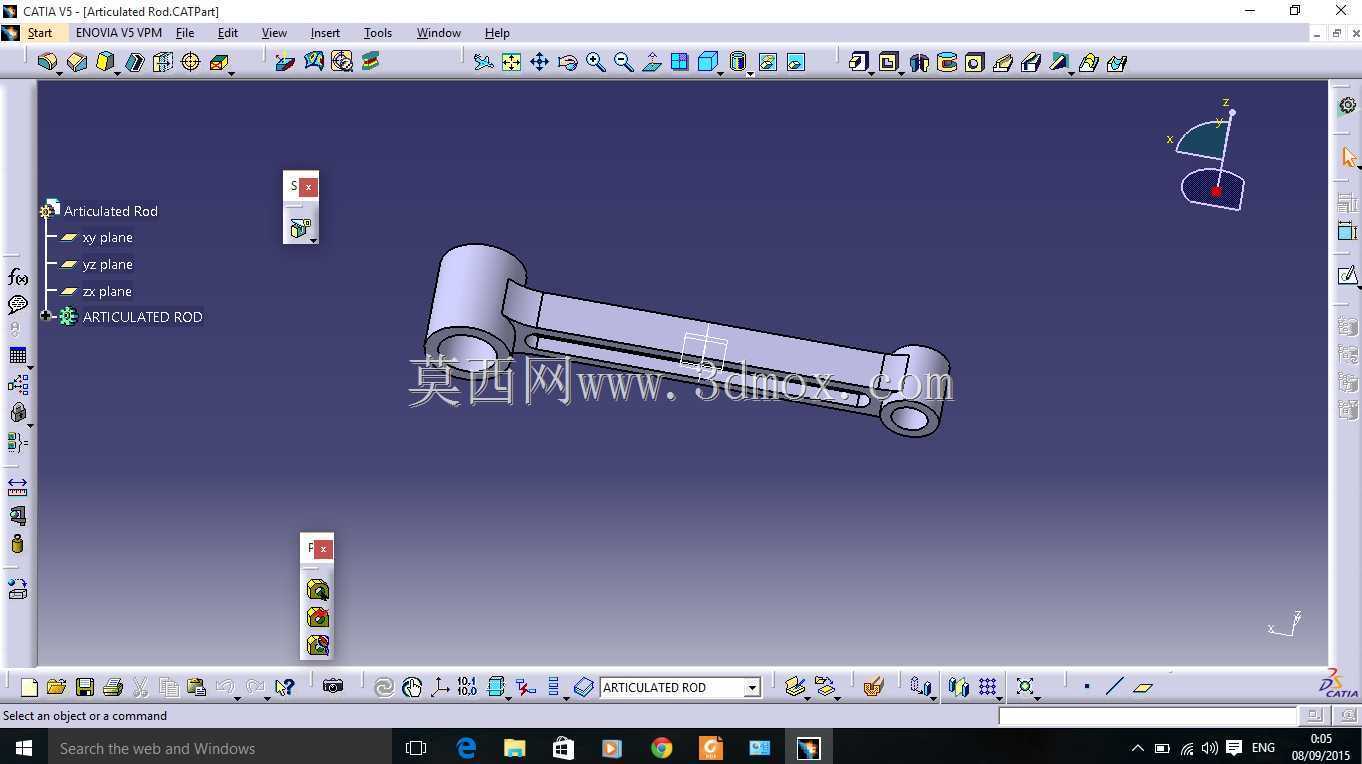Select the xy plane in the tree
This screenshot has width=1362, height=764.
pos(107,237)
